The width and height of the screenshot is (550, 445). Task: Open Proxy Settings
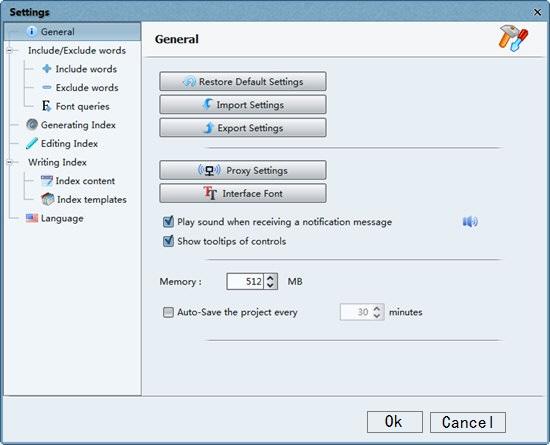[x=243, y=170]
